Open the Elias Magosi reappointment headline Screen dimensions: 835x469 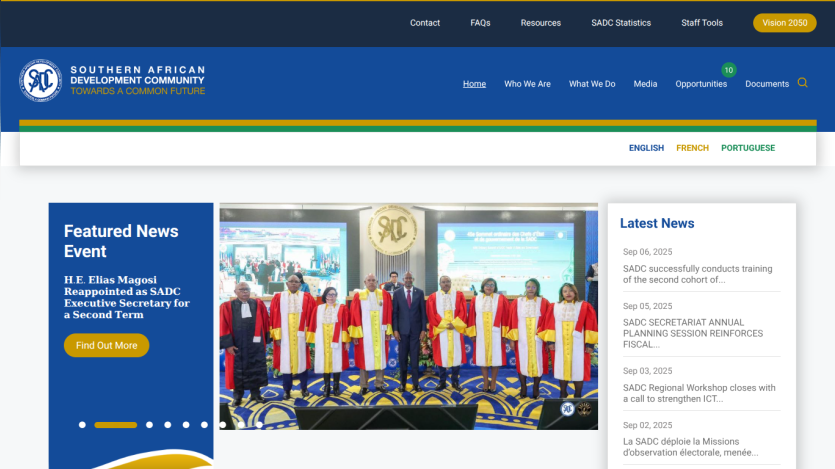point(127,297)
